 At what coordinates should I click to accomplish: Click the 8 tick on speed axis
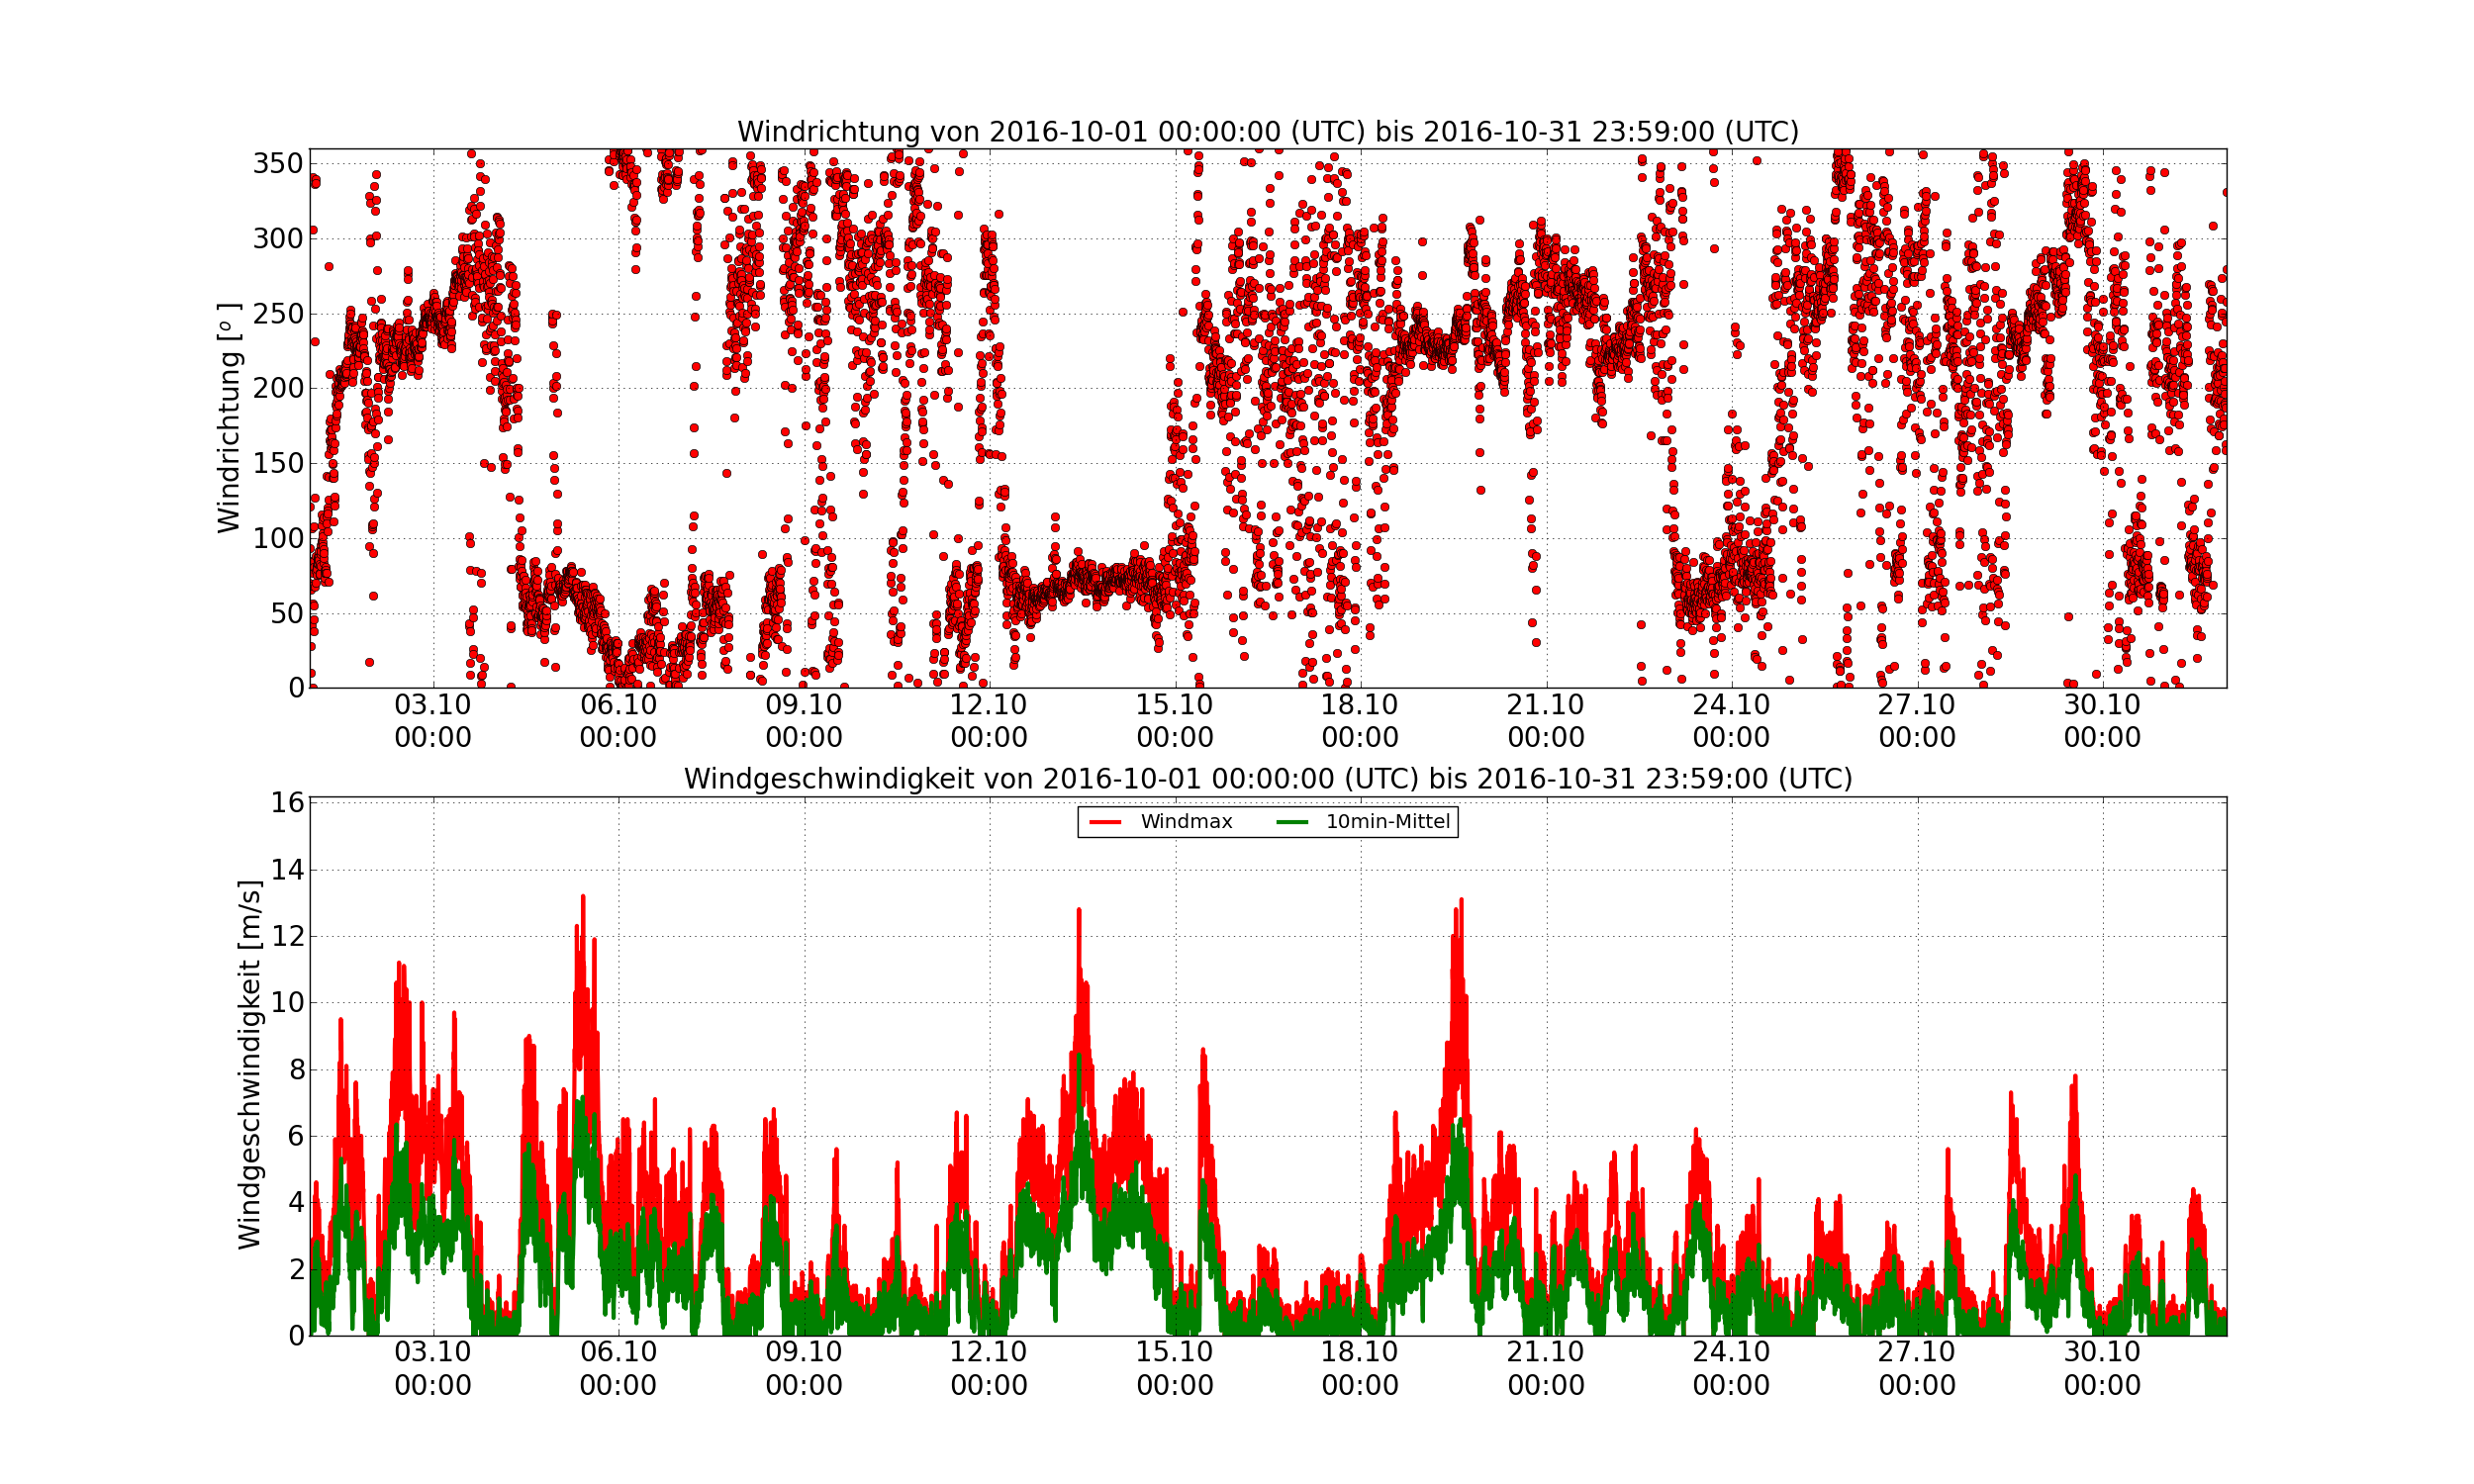point(296,1070)
